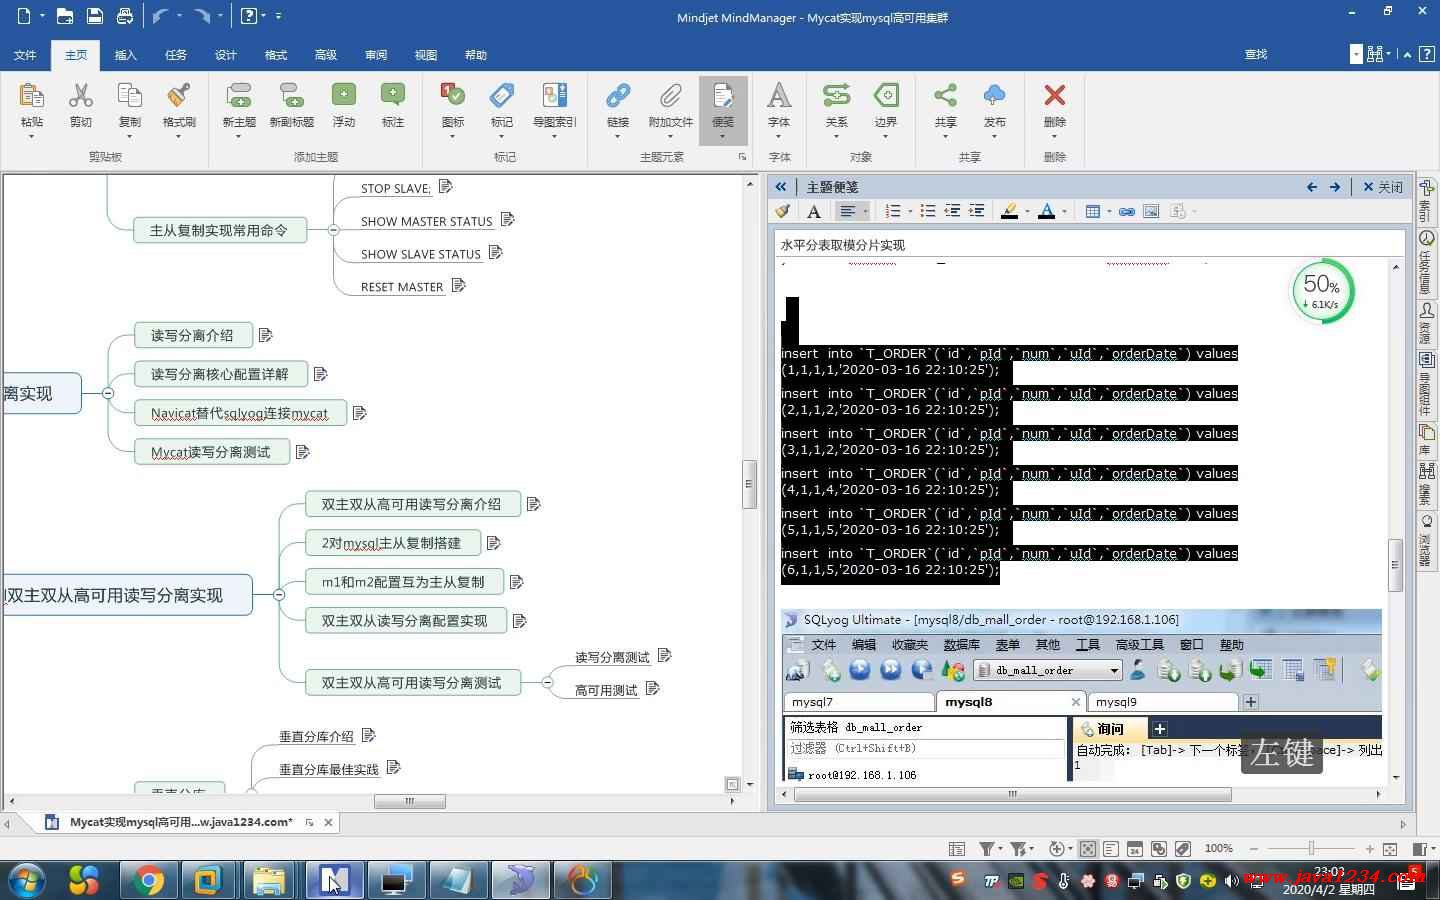Click the notes font color swatch
The height and width of the screenshot is (900, 1440).
[1046, 211]
